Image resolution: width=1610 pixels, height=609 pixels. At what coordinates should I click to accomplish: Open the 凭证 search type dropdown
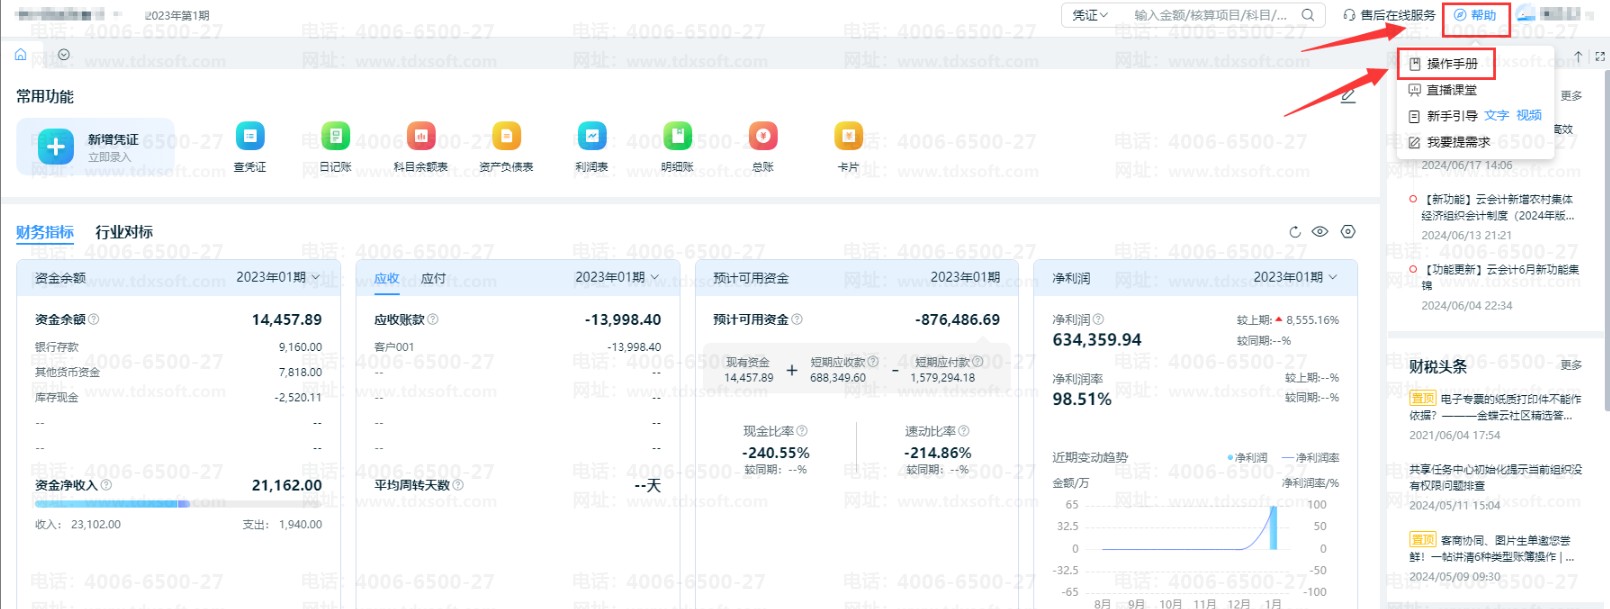(x=1090, y=15)
